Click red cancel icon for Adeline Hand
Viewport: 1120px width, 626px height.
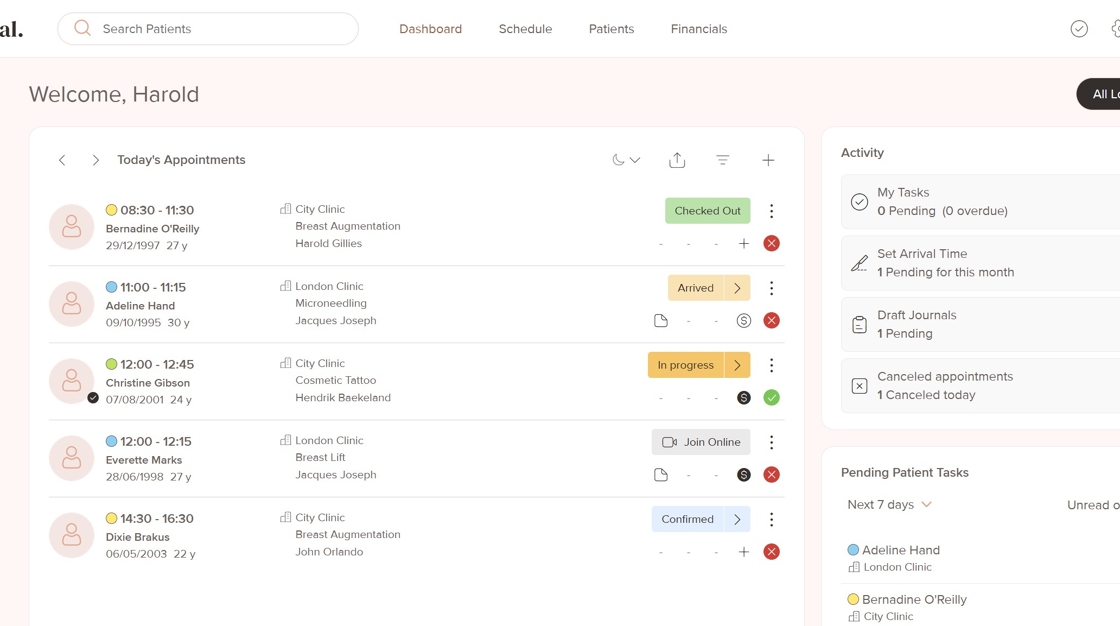(x=771, y=321)
